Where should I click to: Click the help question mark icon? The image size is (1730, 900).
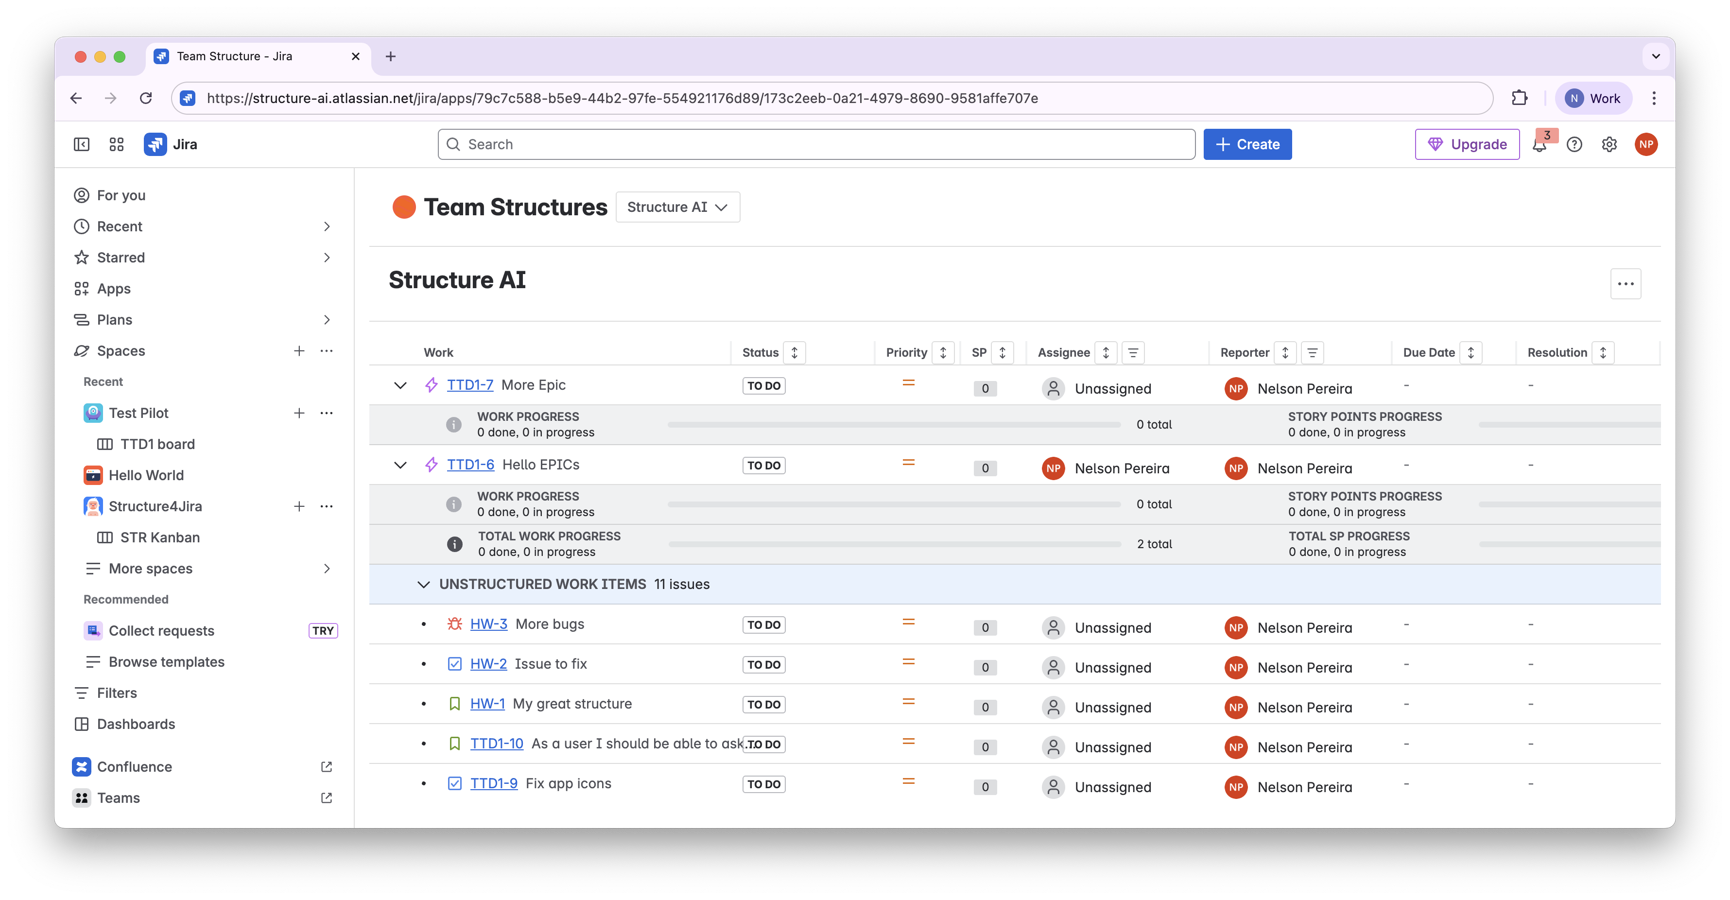(1574, 145)
